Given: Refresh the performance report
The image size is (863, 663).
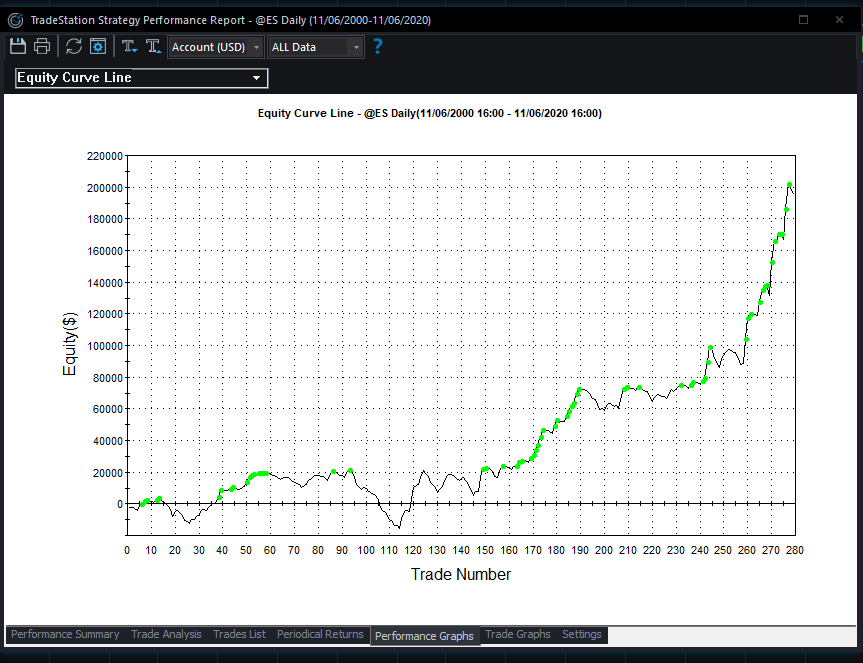Looking at the screenshot, I should coord(71,45).
